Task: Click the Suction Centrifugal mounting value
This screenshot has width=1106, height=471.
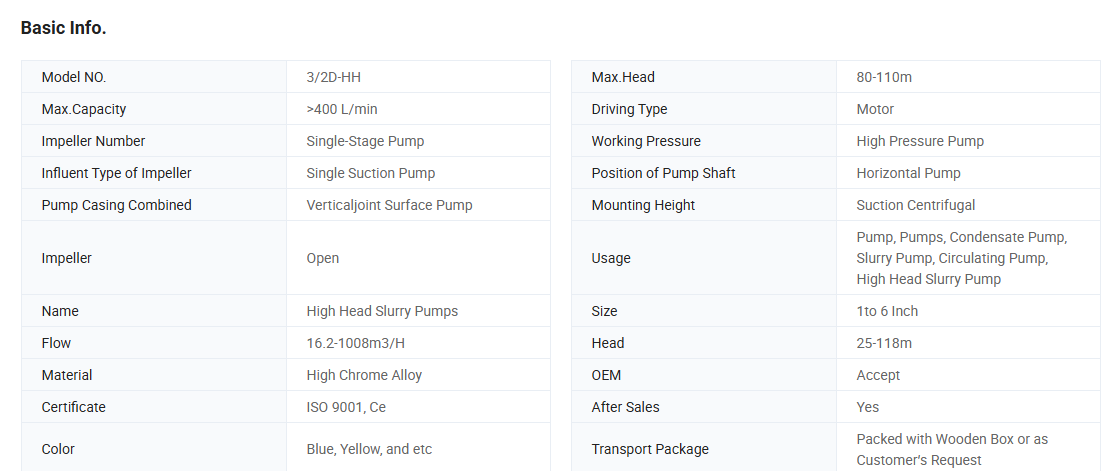Action: [916, 205]
